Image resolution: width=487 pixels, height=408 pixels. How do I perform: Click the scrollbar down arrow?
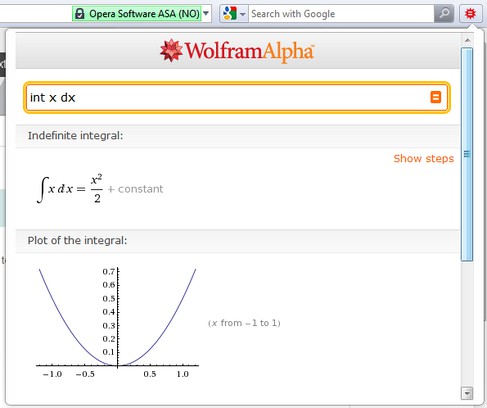[x=467, y=393]
